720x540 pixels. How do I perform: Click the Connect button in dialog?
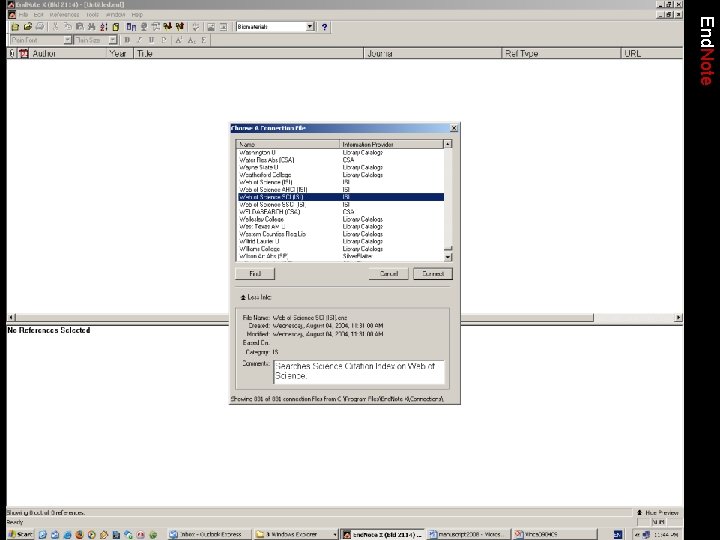tap(433, 273)
